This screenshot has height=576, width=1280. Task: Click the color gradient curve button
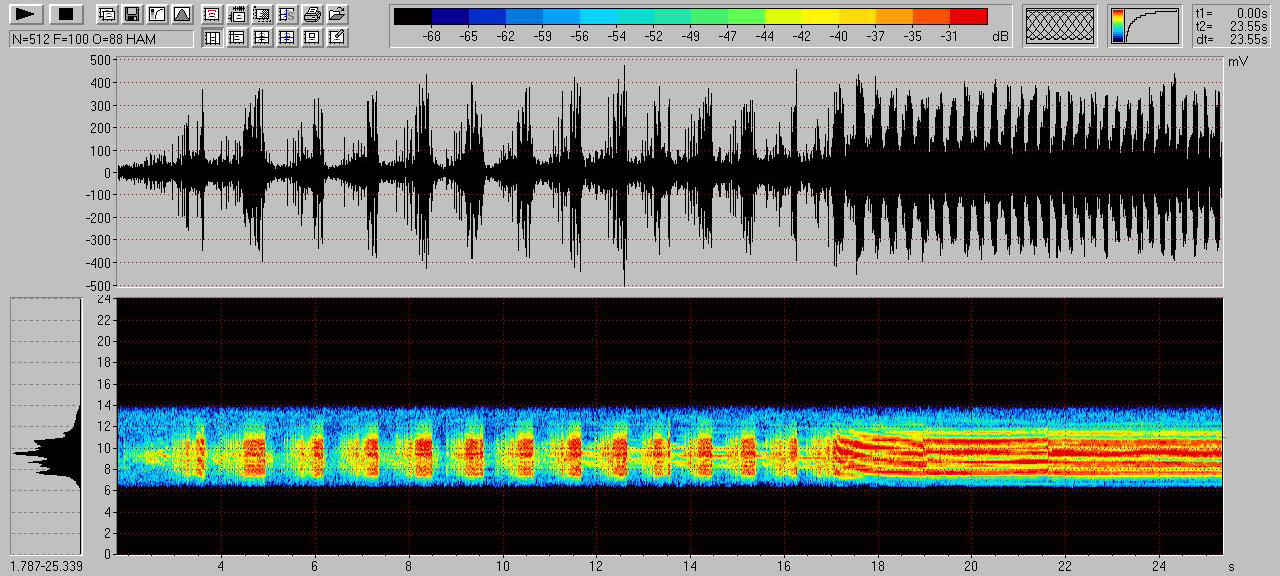coord(1144,26)
